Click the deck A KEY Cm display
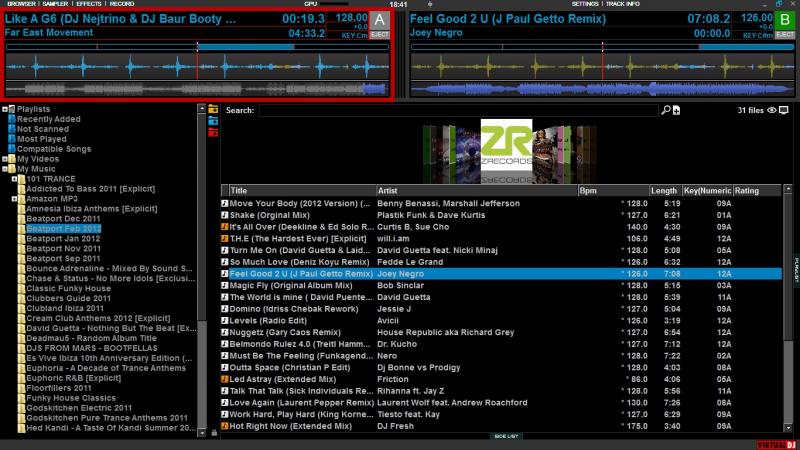 pyautogui.click(x=354, y=35)
